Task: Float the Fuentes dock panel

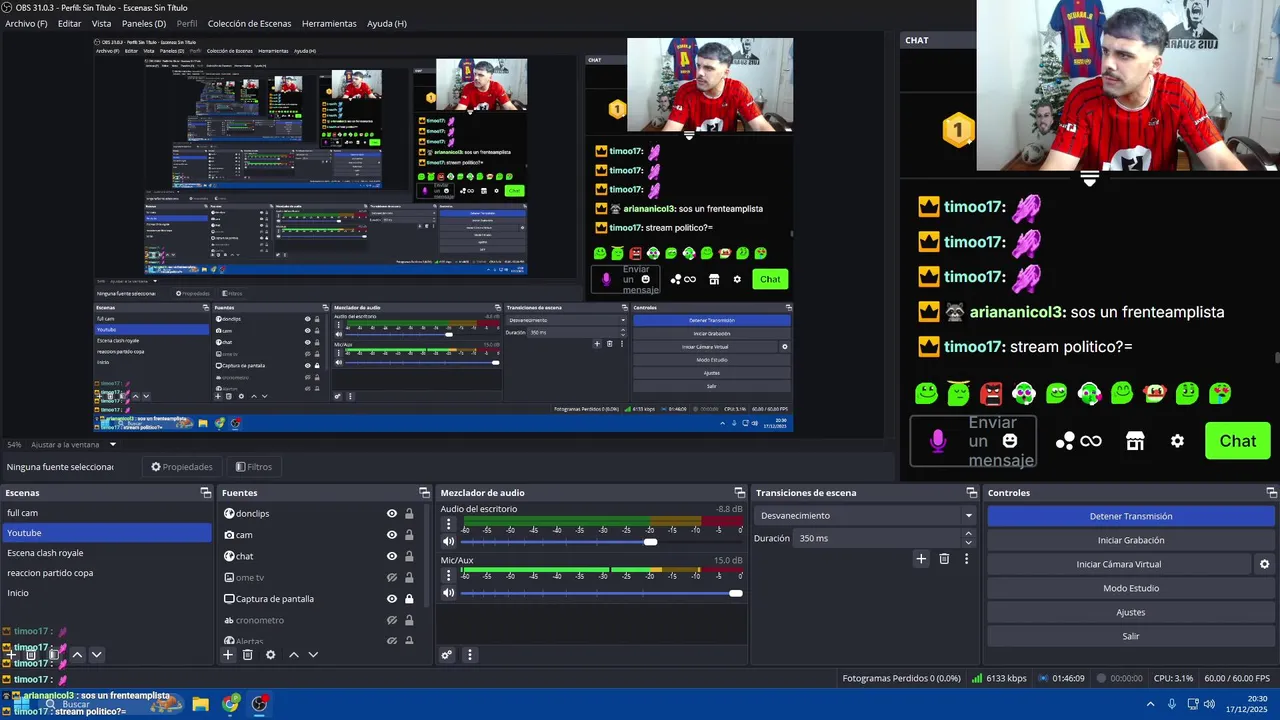Action: pos(424,493)
